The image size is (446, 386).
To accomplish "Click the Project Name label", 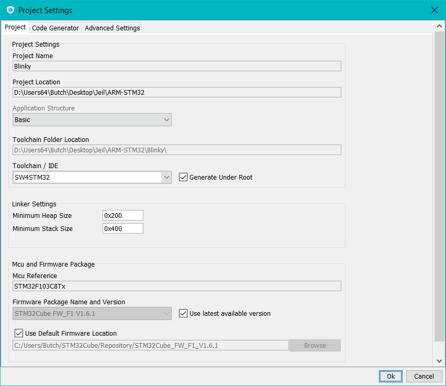I will 33,56.
